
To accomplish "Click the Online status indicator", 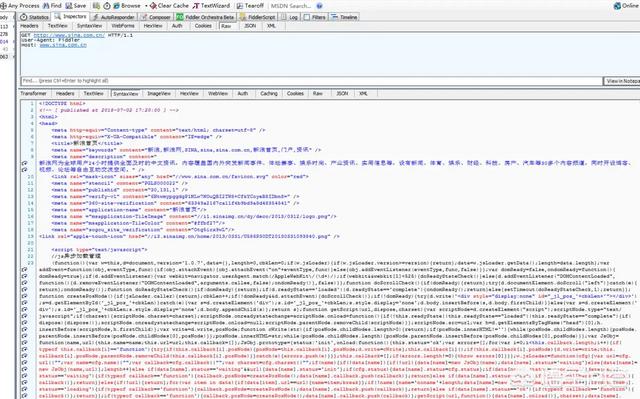I will click(627, 6).
